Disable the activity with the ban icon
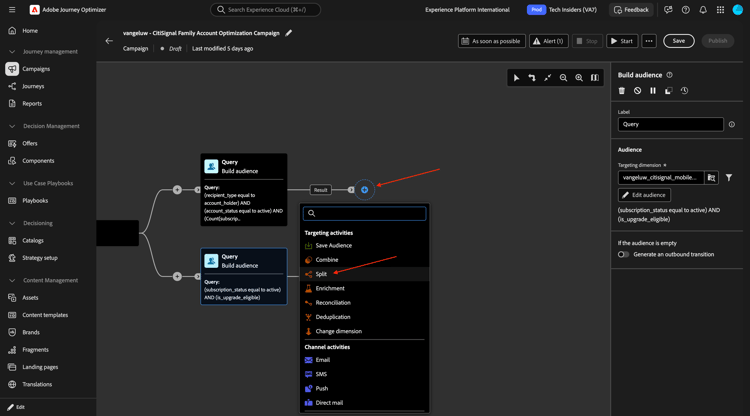The height and width of the screenshot is (416, 750). click(637, 90)
